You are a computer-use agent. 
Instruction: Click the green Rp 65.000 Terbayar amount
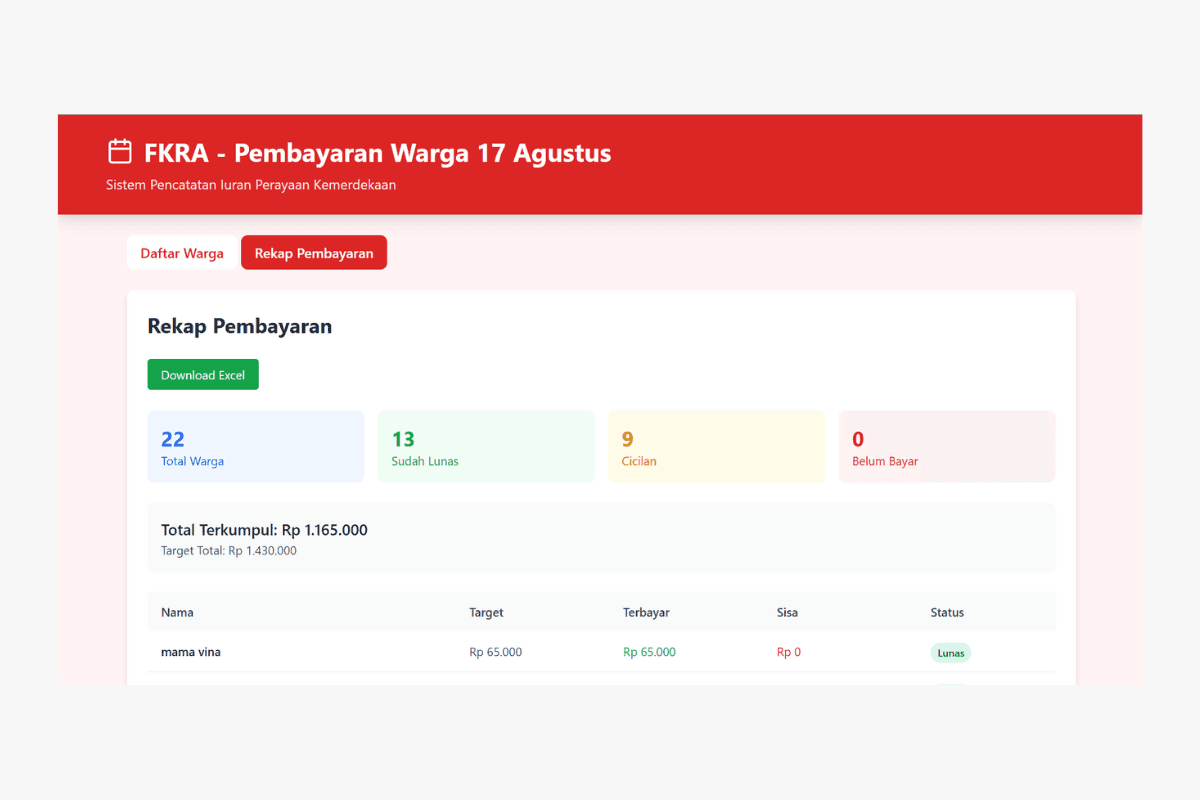pos(649,652)
